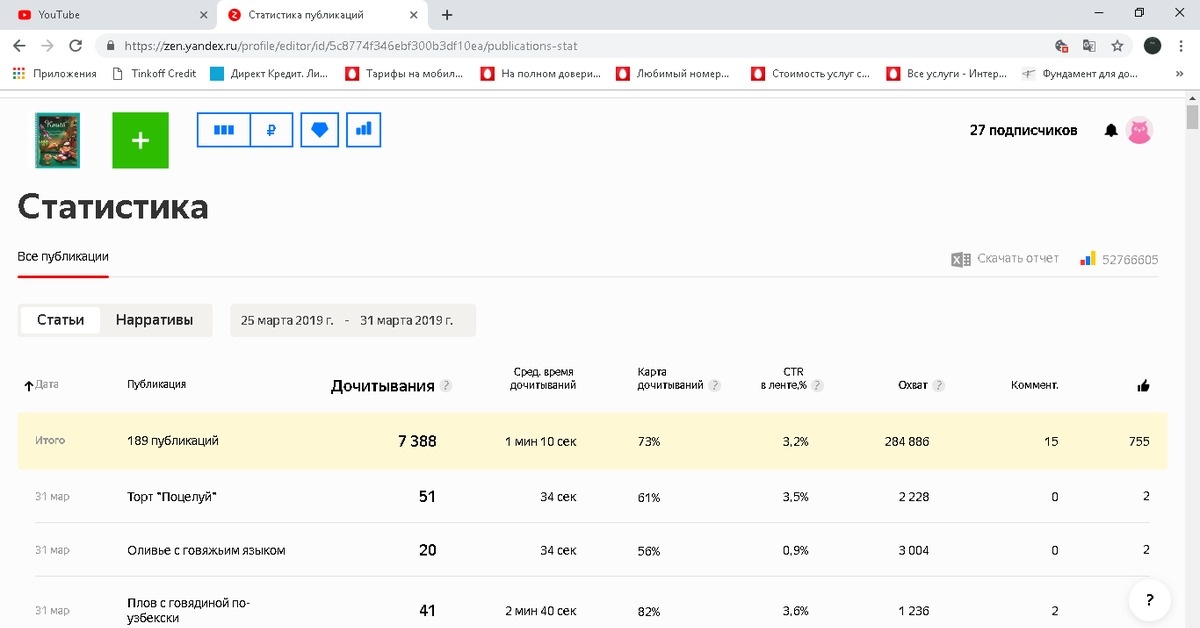Select the Все публикации tab
The width and height of the screenshot is (1200, 628).
[63, 257]
